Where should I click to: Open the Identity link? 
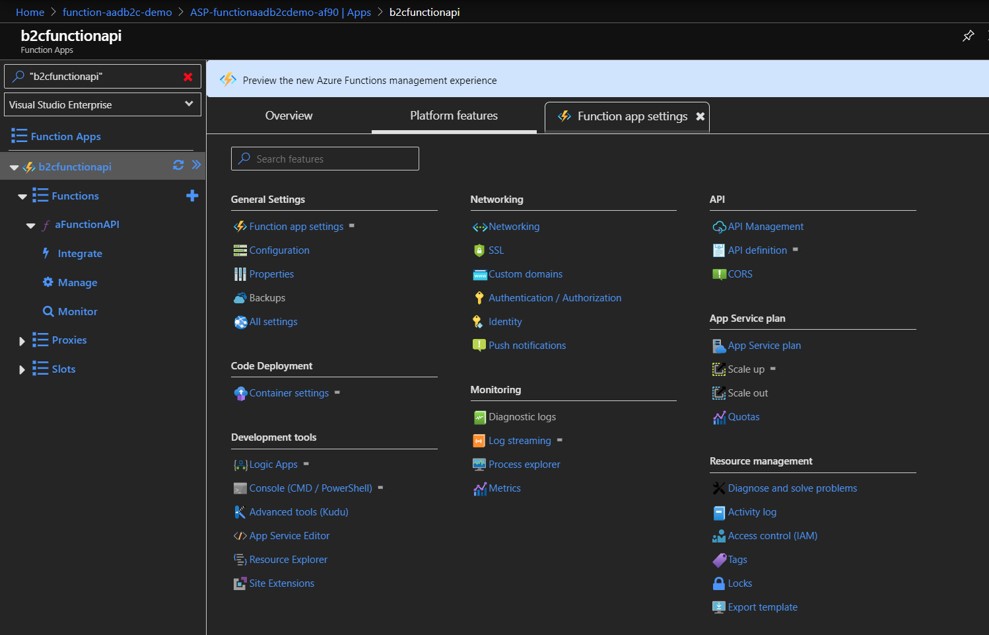click(x=505, y=322)
